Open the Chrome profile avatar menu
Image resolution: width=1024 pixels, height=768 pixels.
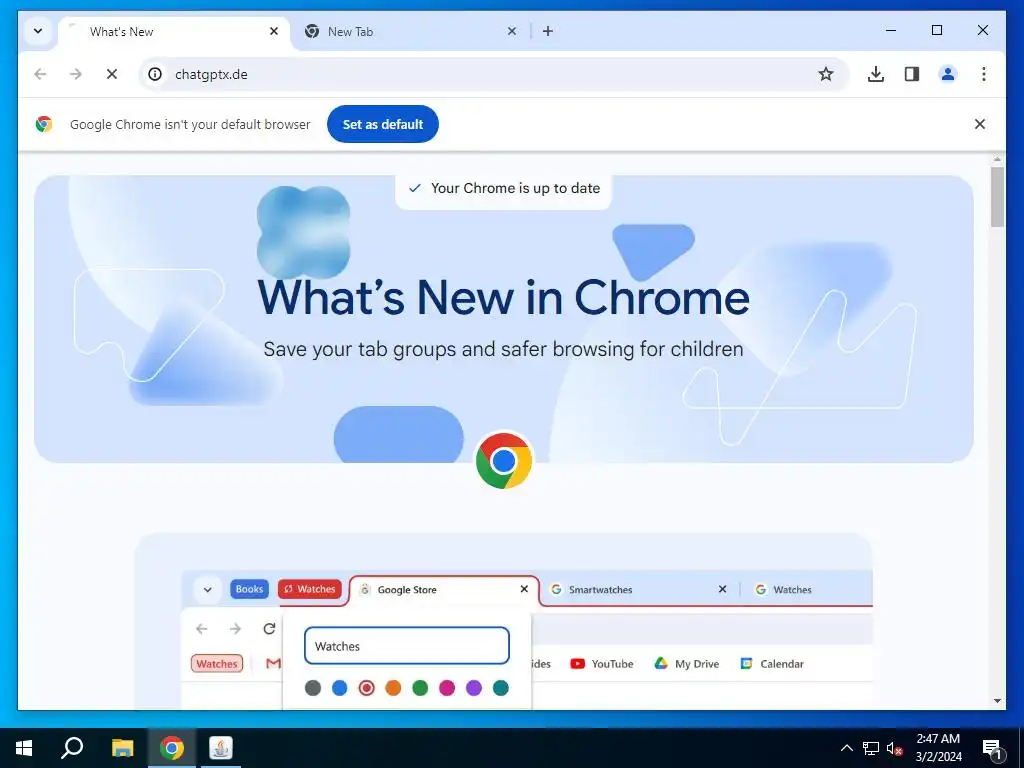point(948,74)
